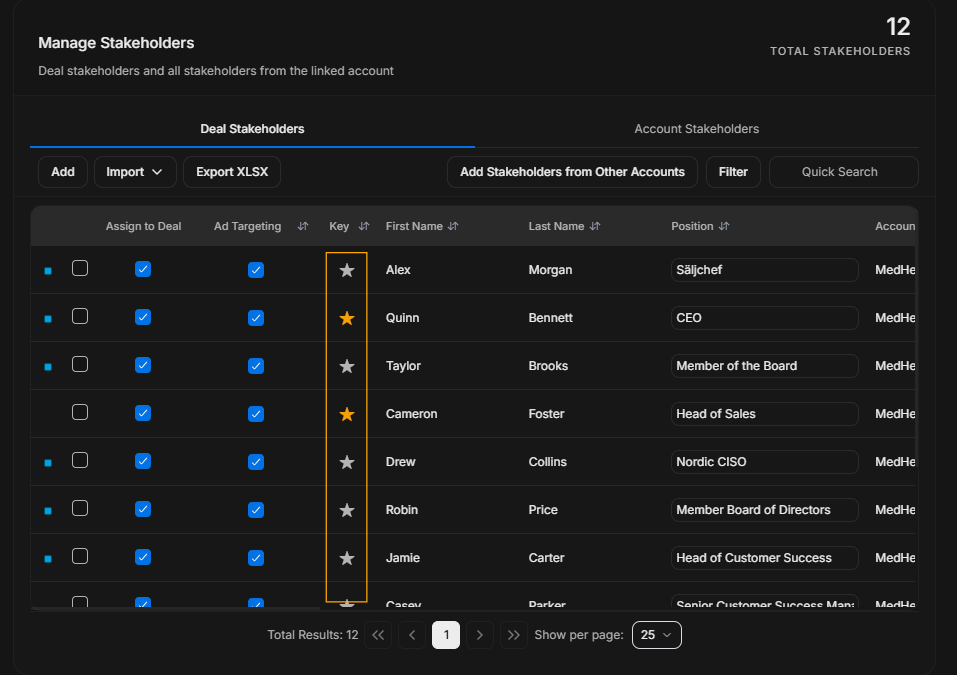Toggle key star for Taylor Brooks
Screen dimensions: 957x675
[x=347, y=366]
